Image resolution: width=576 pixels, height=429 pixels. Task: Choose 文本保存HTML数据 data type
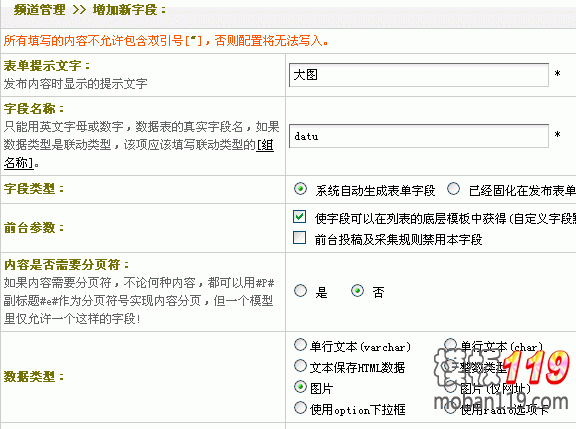[300, 366]
